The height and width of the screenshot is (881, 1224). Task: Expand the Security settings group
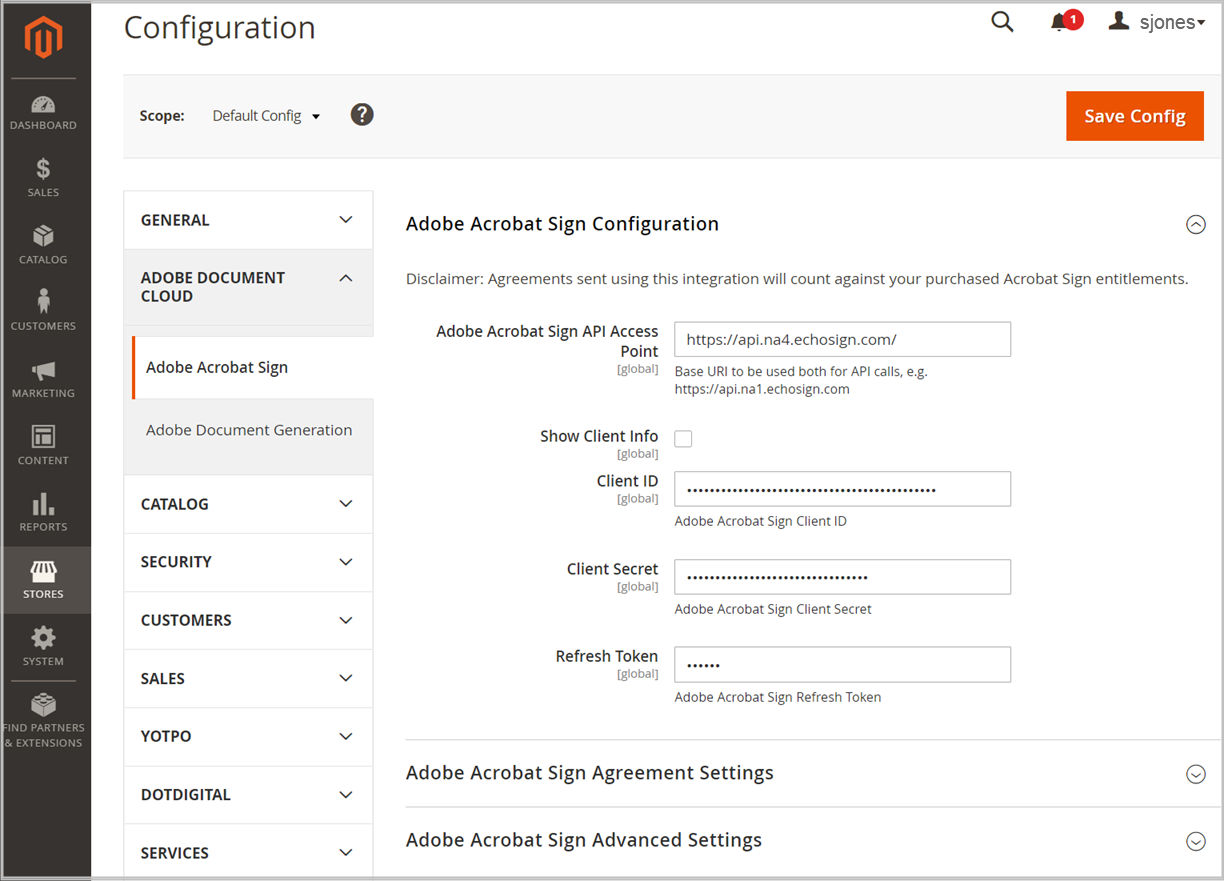click(x=248, y=562)
